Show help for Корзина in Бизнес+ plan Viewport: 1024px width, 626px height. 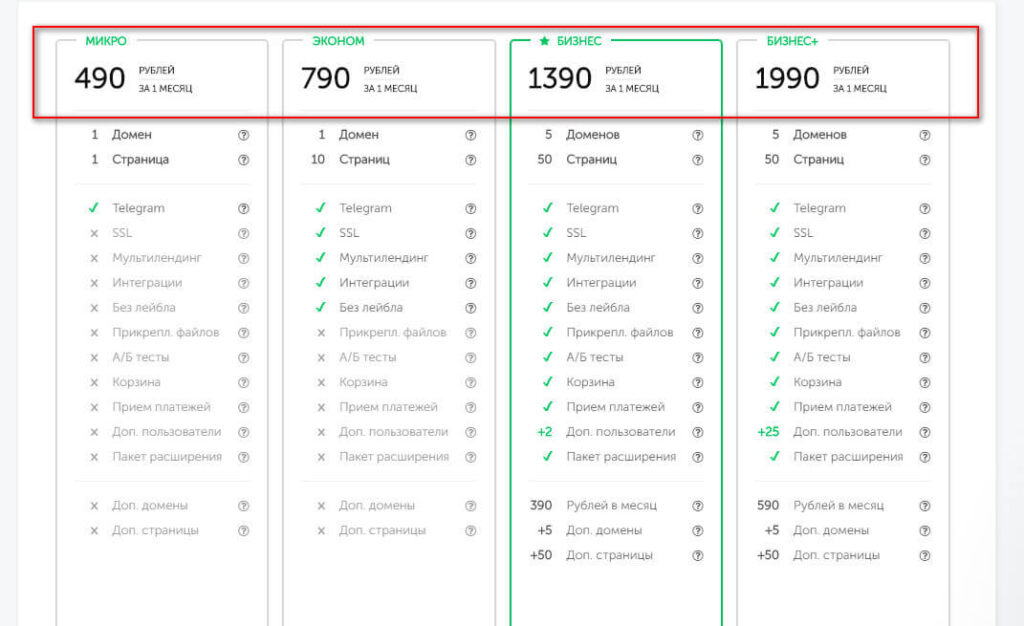pyautogui.click(x=924, y=382)
